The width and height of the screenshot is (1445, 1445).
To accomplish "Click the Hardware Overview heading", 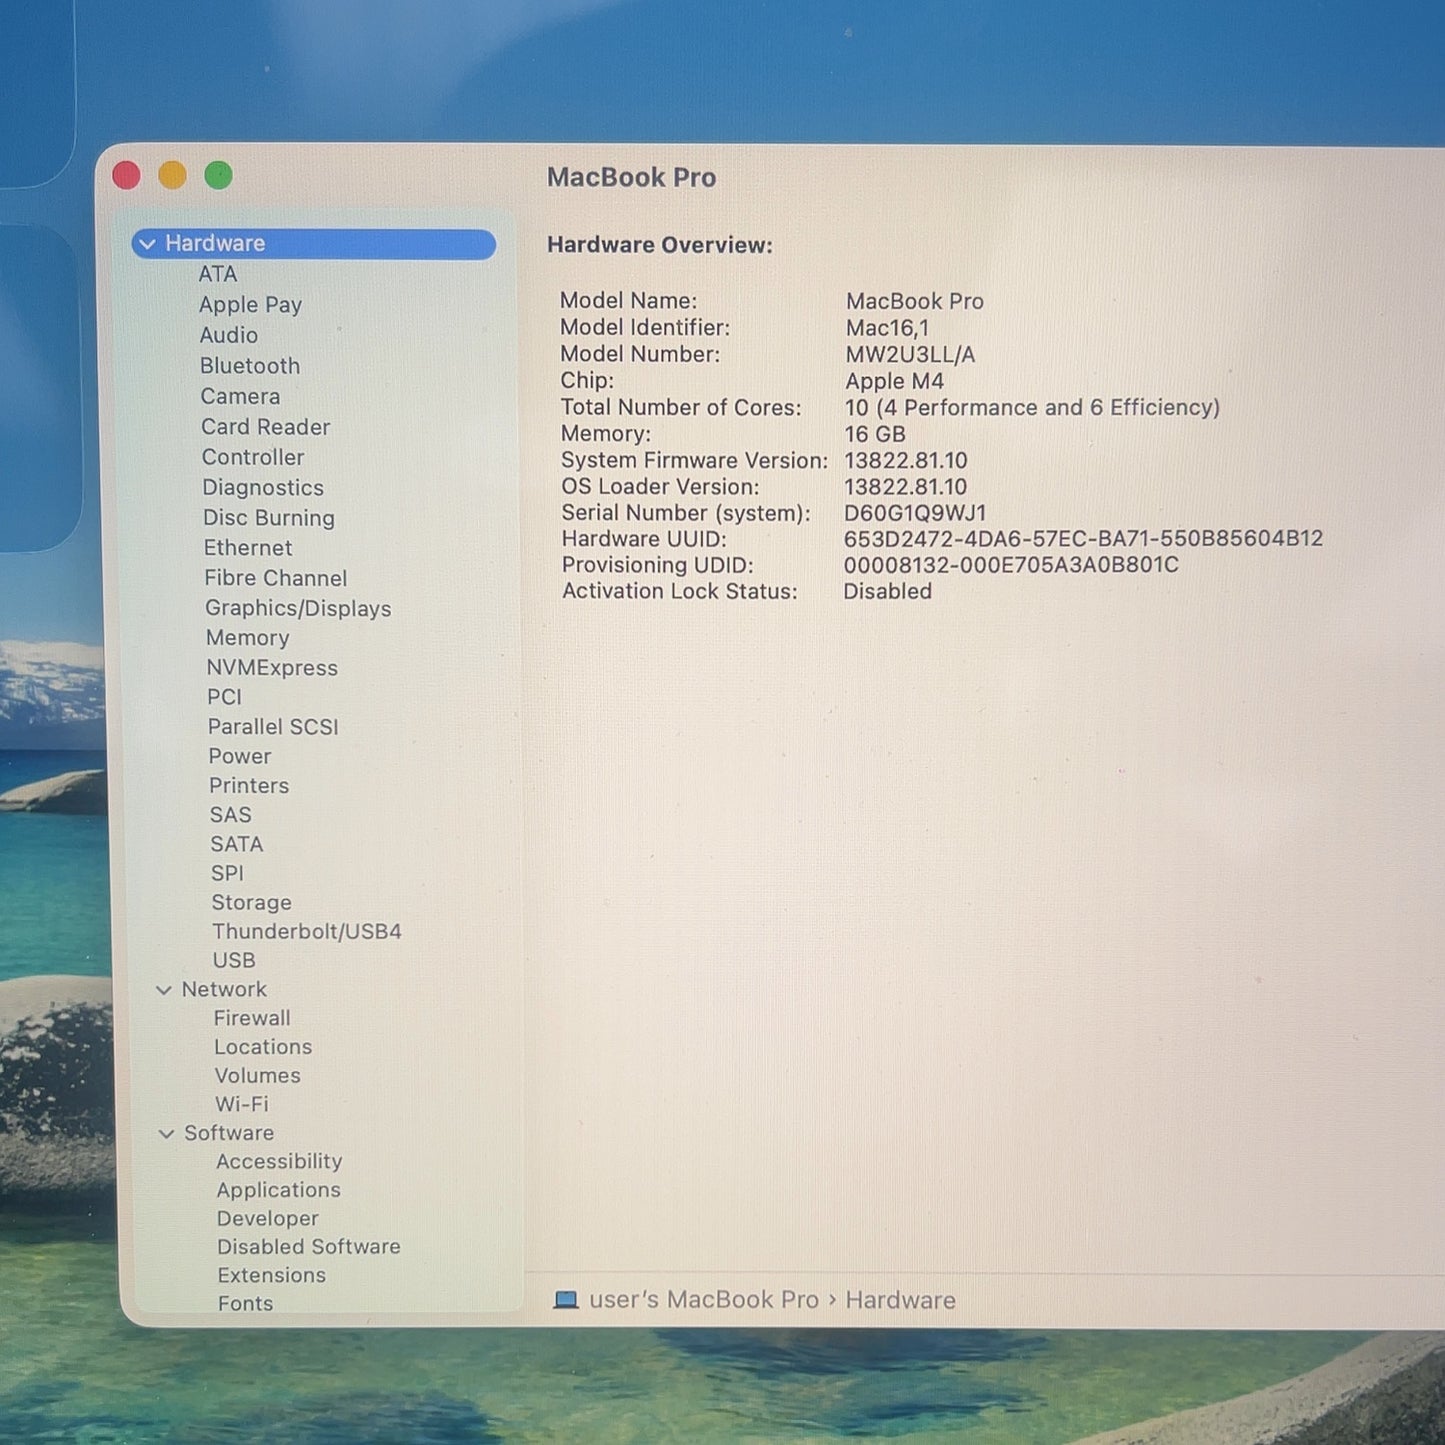I will (660, 245).
